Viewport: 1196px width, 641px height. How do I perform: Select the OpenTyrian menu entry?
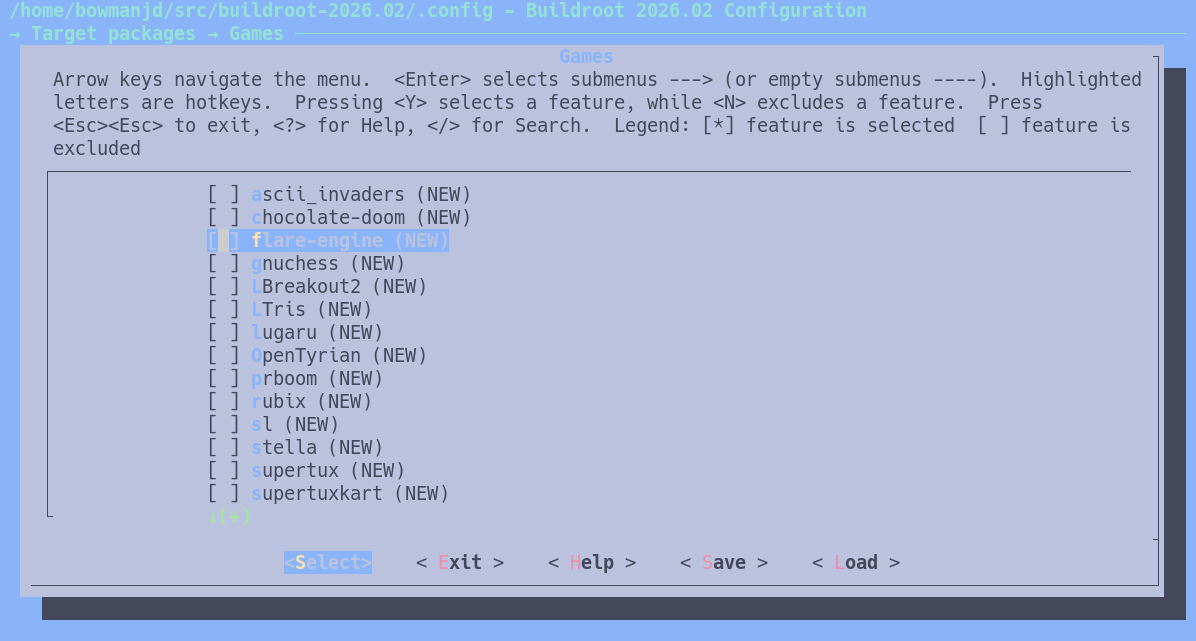[339, 356]
